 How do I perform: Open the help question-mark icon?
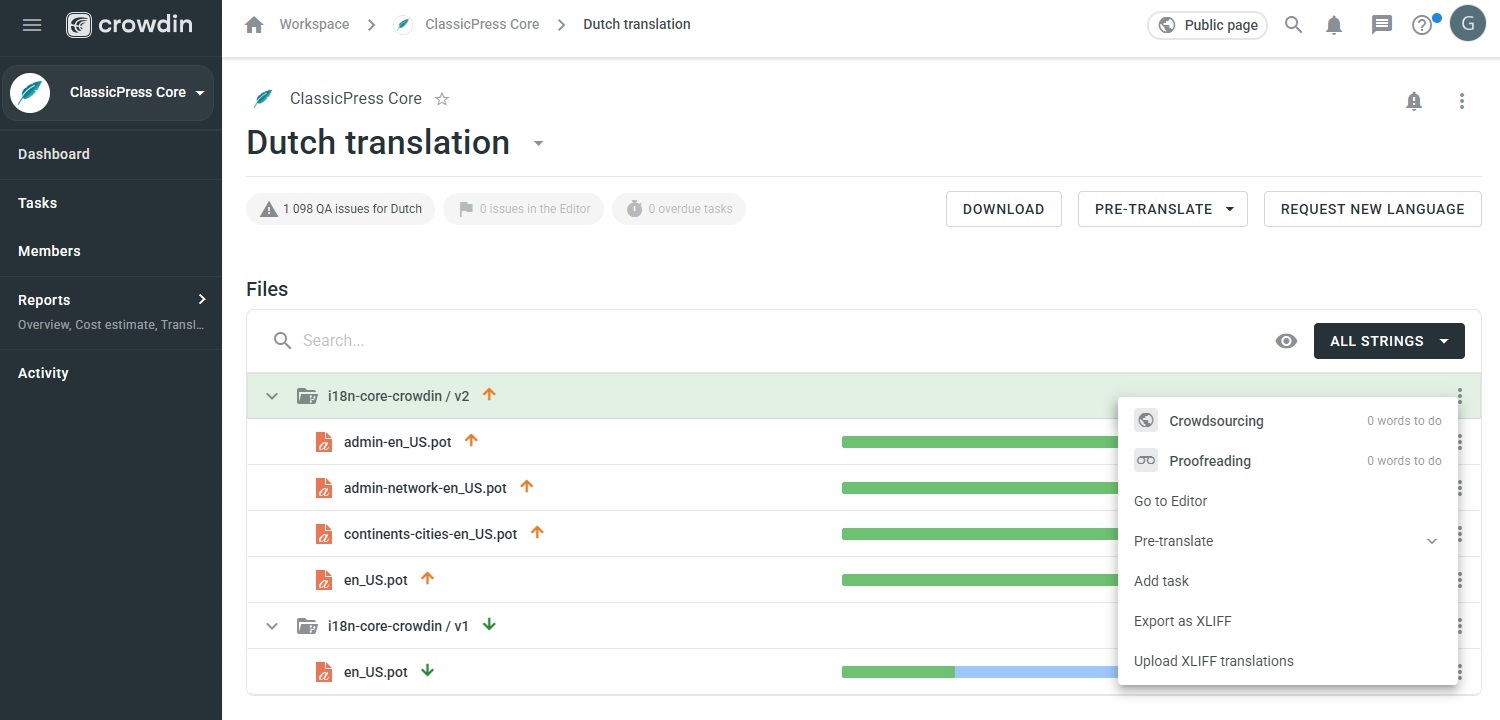tap(1421, 25)
